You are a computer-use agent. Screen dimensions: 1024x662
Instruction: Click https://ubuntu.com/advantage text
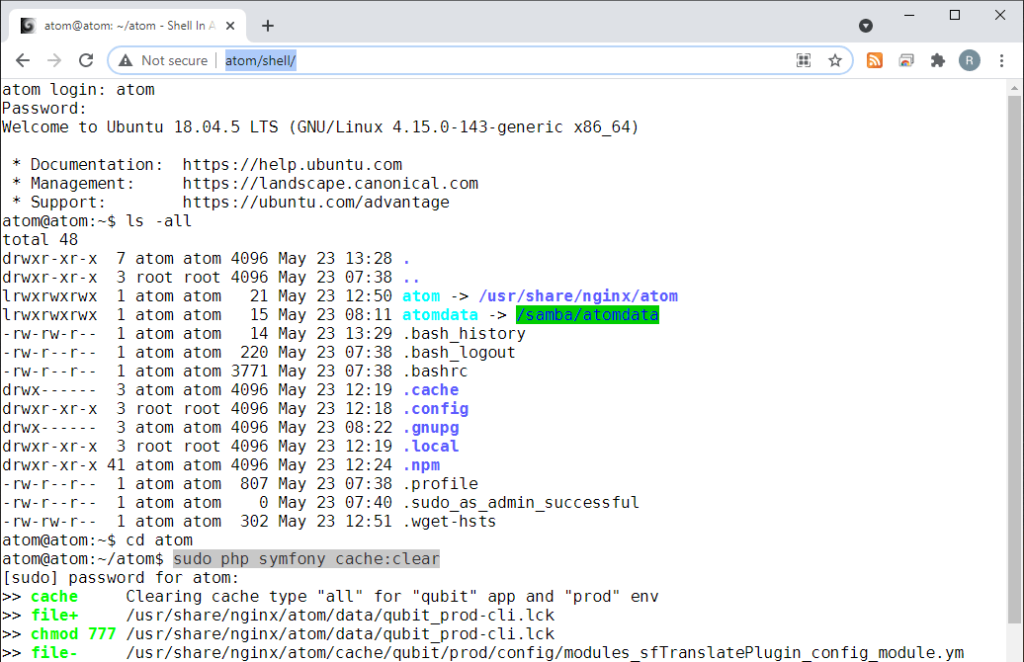[315, 202]
